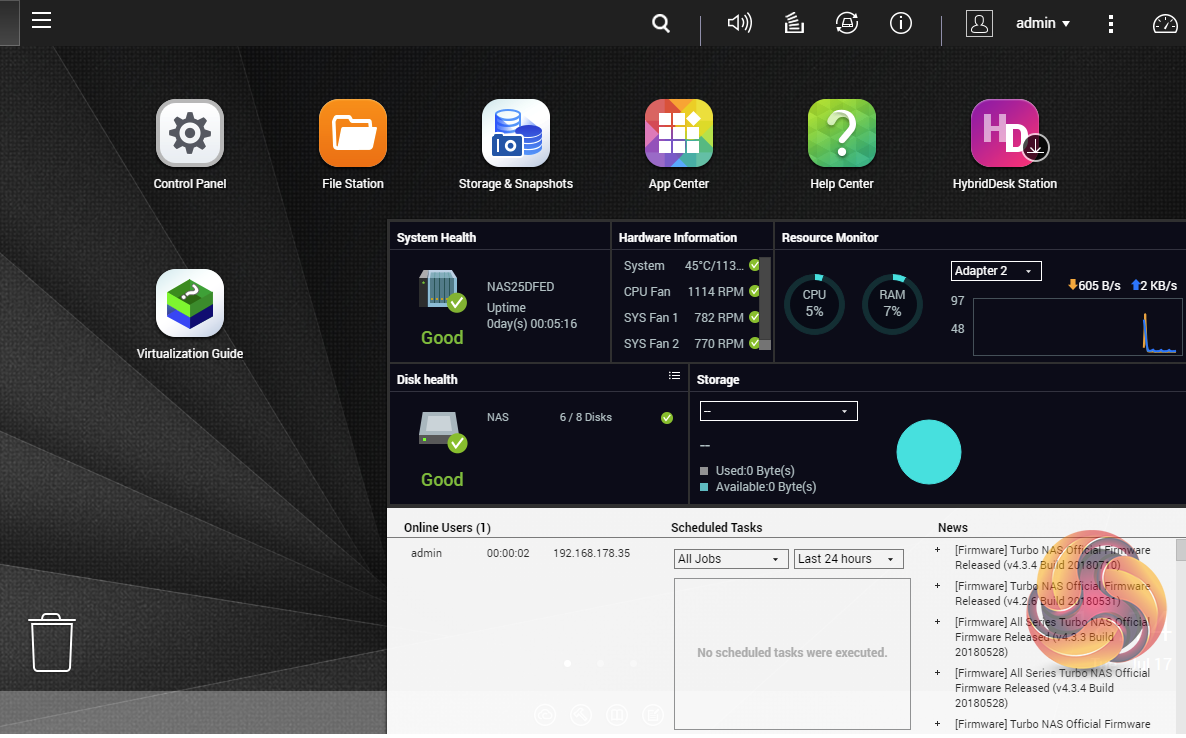
Task: Click the System temperature 45°C row
Action: [x=691, y=266]
